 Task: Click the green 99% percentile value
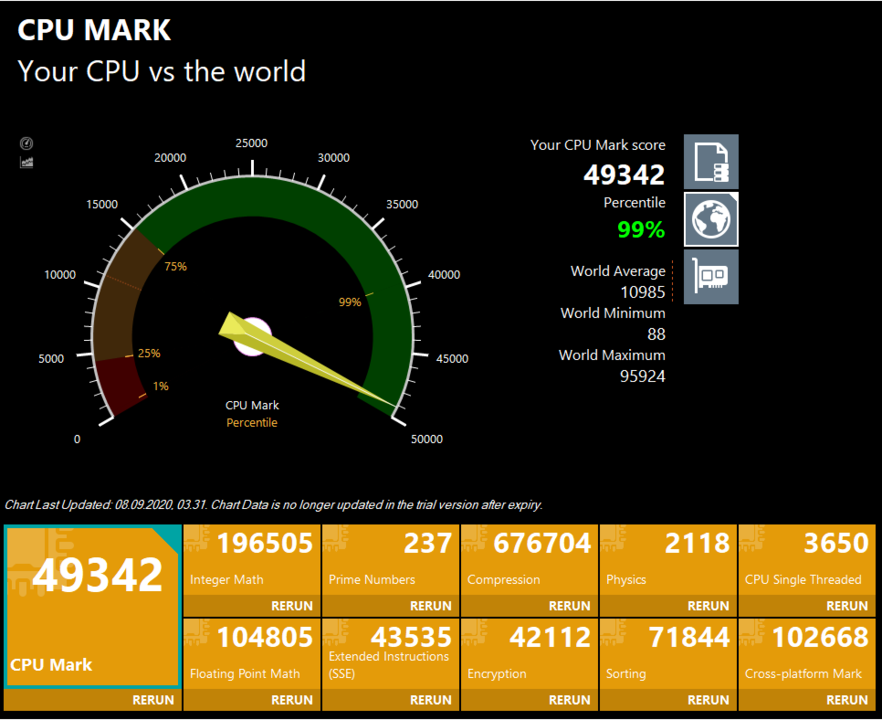(x=641, y=230)
